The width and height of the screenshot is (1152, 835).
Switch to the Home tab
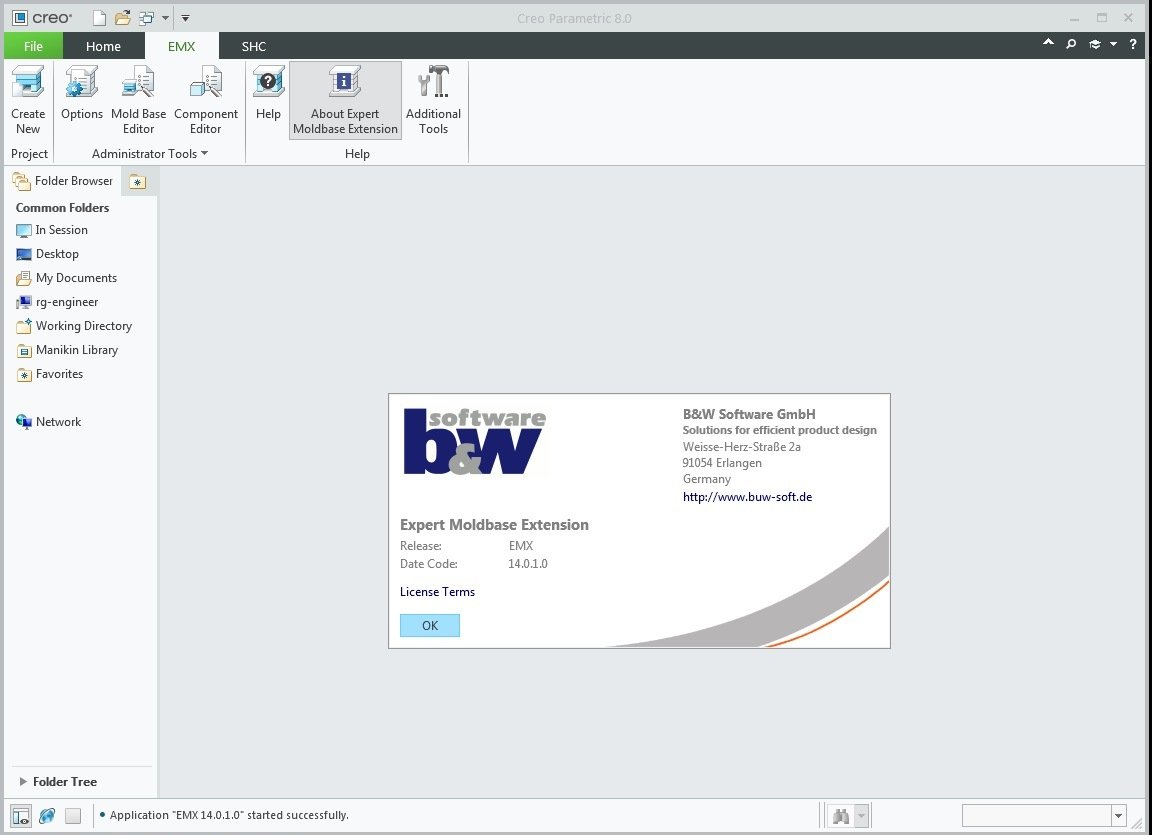(x=103, y=46)
